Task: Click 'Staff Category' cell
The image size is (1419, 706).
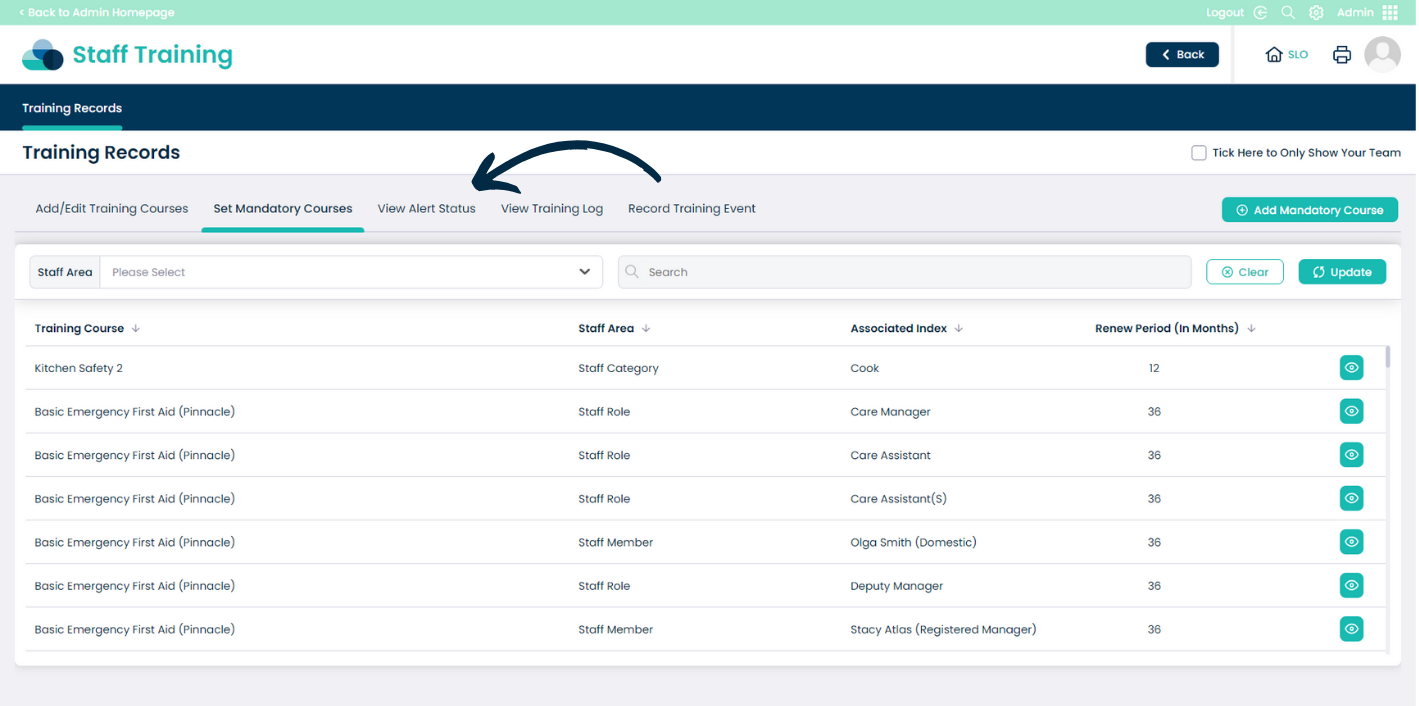Action: click(618, 368)
